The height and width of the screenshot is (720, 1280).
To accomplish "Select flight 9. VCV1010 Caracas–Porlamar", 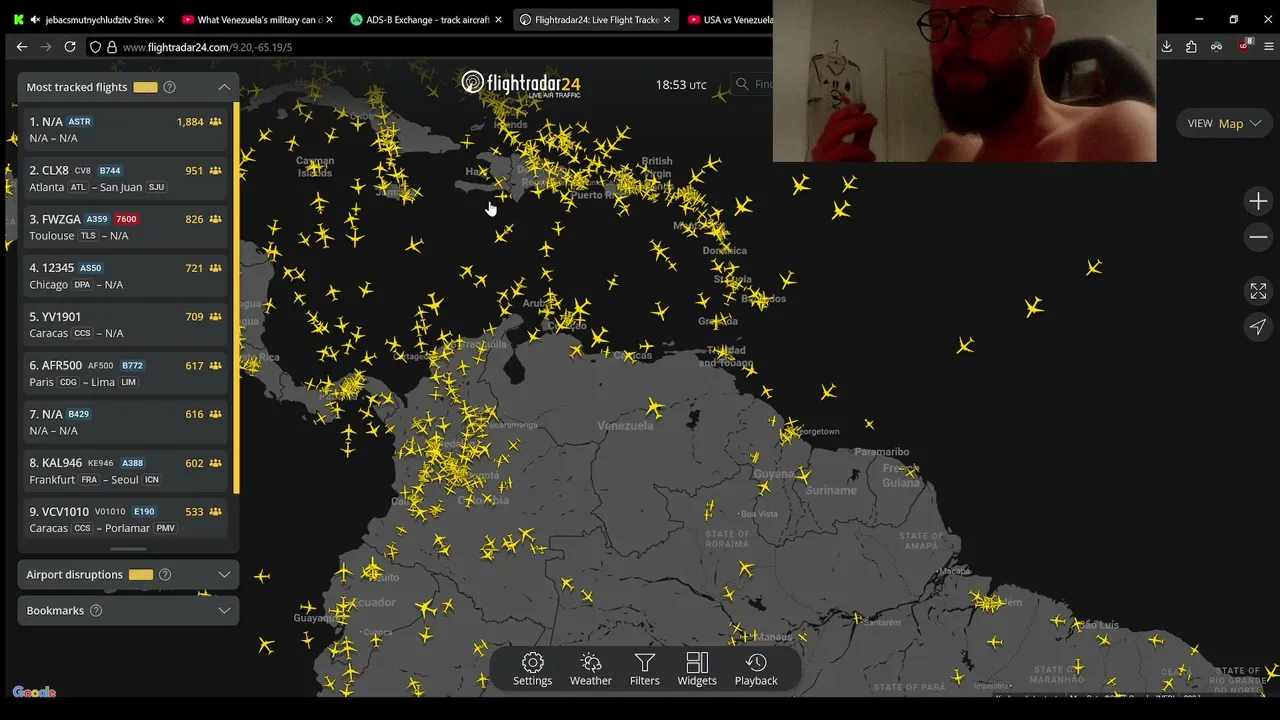I will (126, 519).
